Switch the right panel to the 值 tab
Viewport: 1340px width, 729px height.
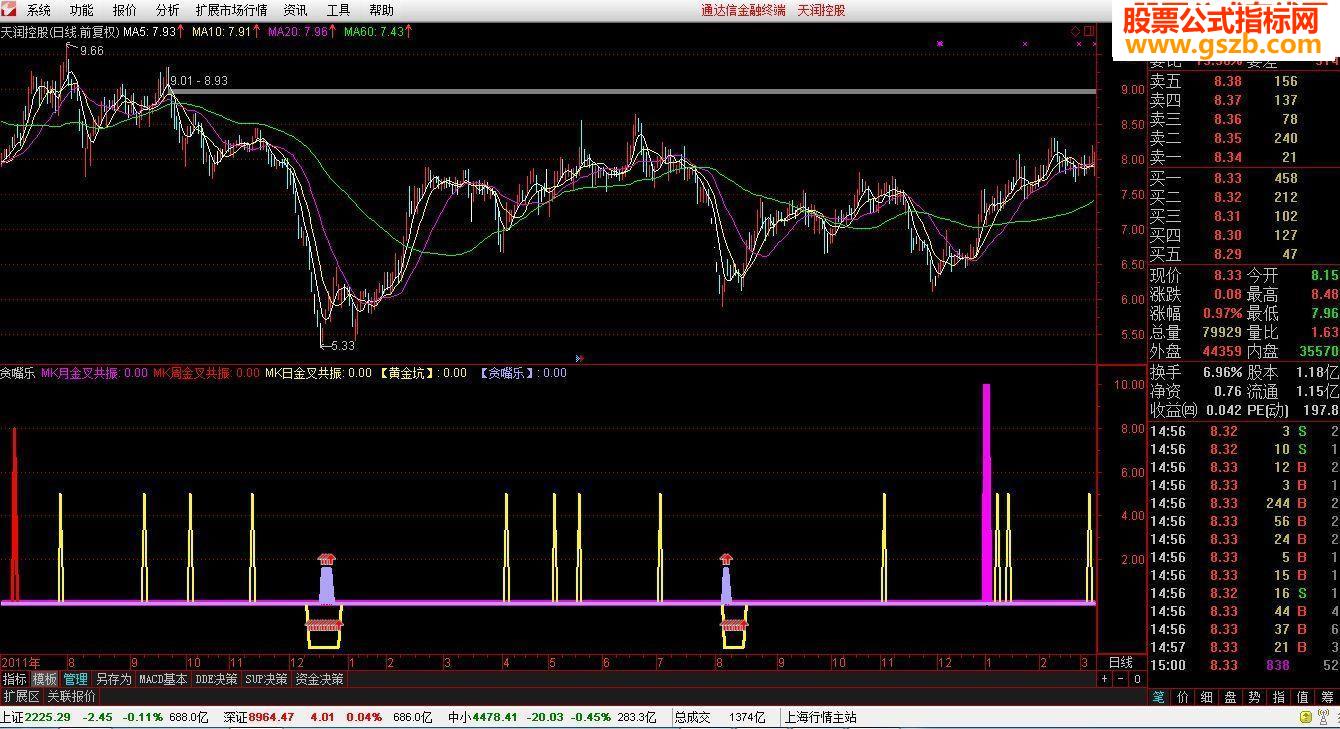coord(1303,697)
